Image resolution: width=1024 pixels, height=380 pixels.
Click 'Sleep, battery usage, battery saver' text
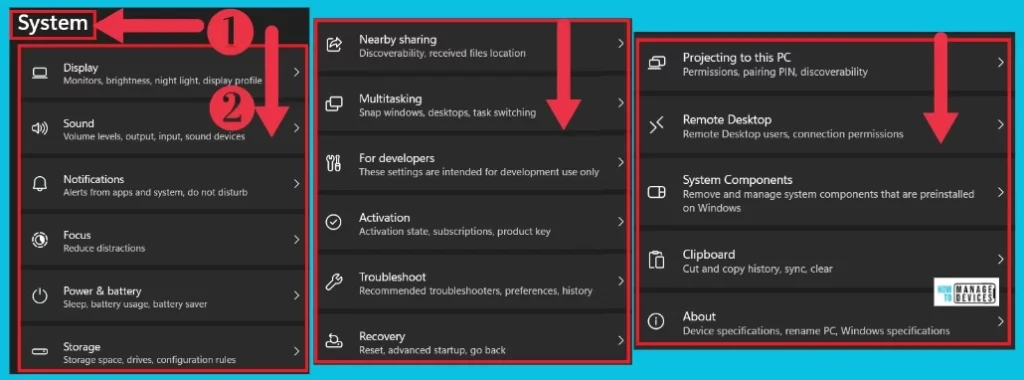coord(135,304)
